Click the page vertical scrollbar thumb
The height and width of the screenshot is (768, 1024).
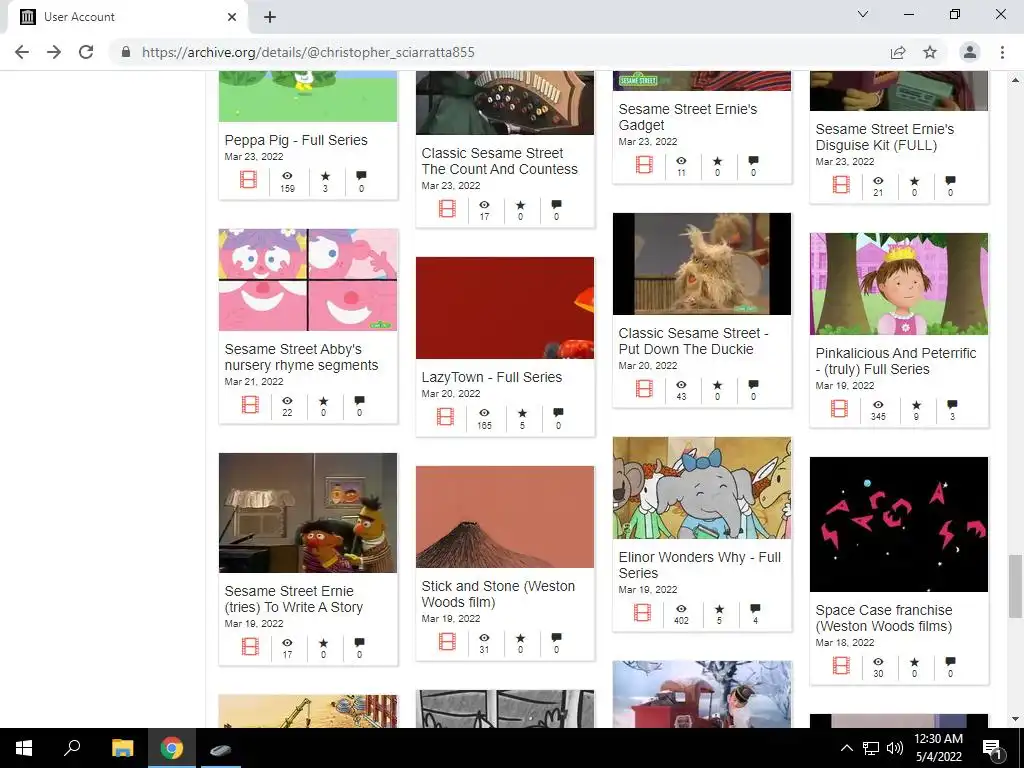pyautogui.click(x=1015, y=586)
